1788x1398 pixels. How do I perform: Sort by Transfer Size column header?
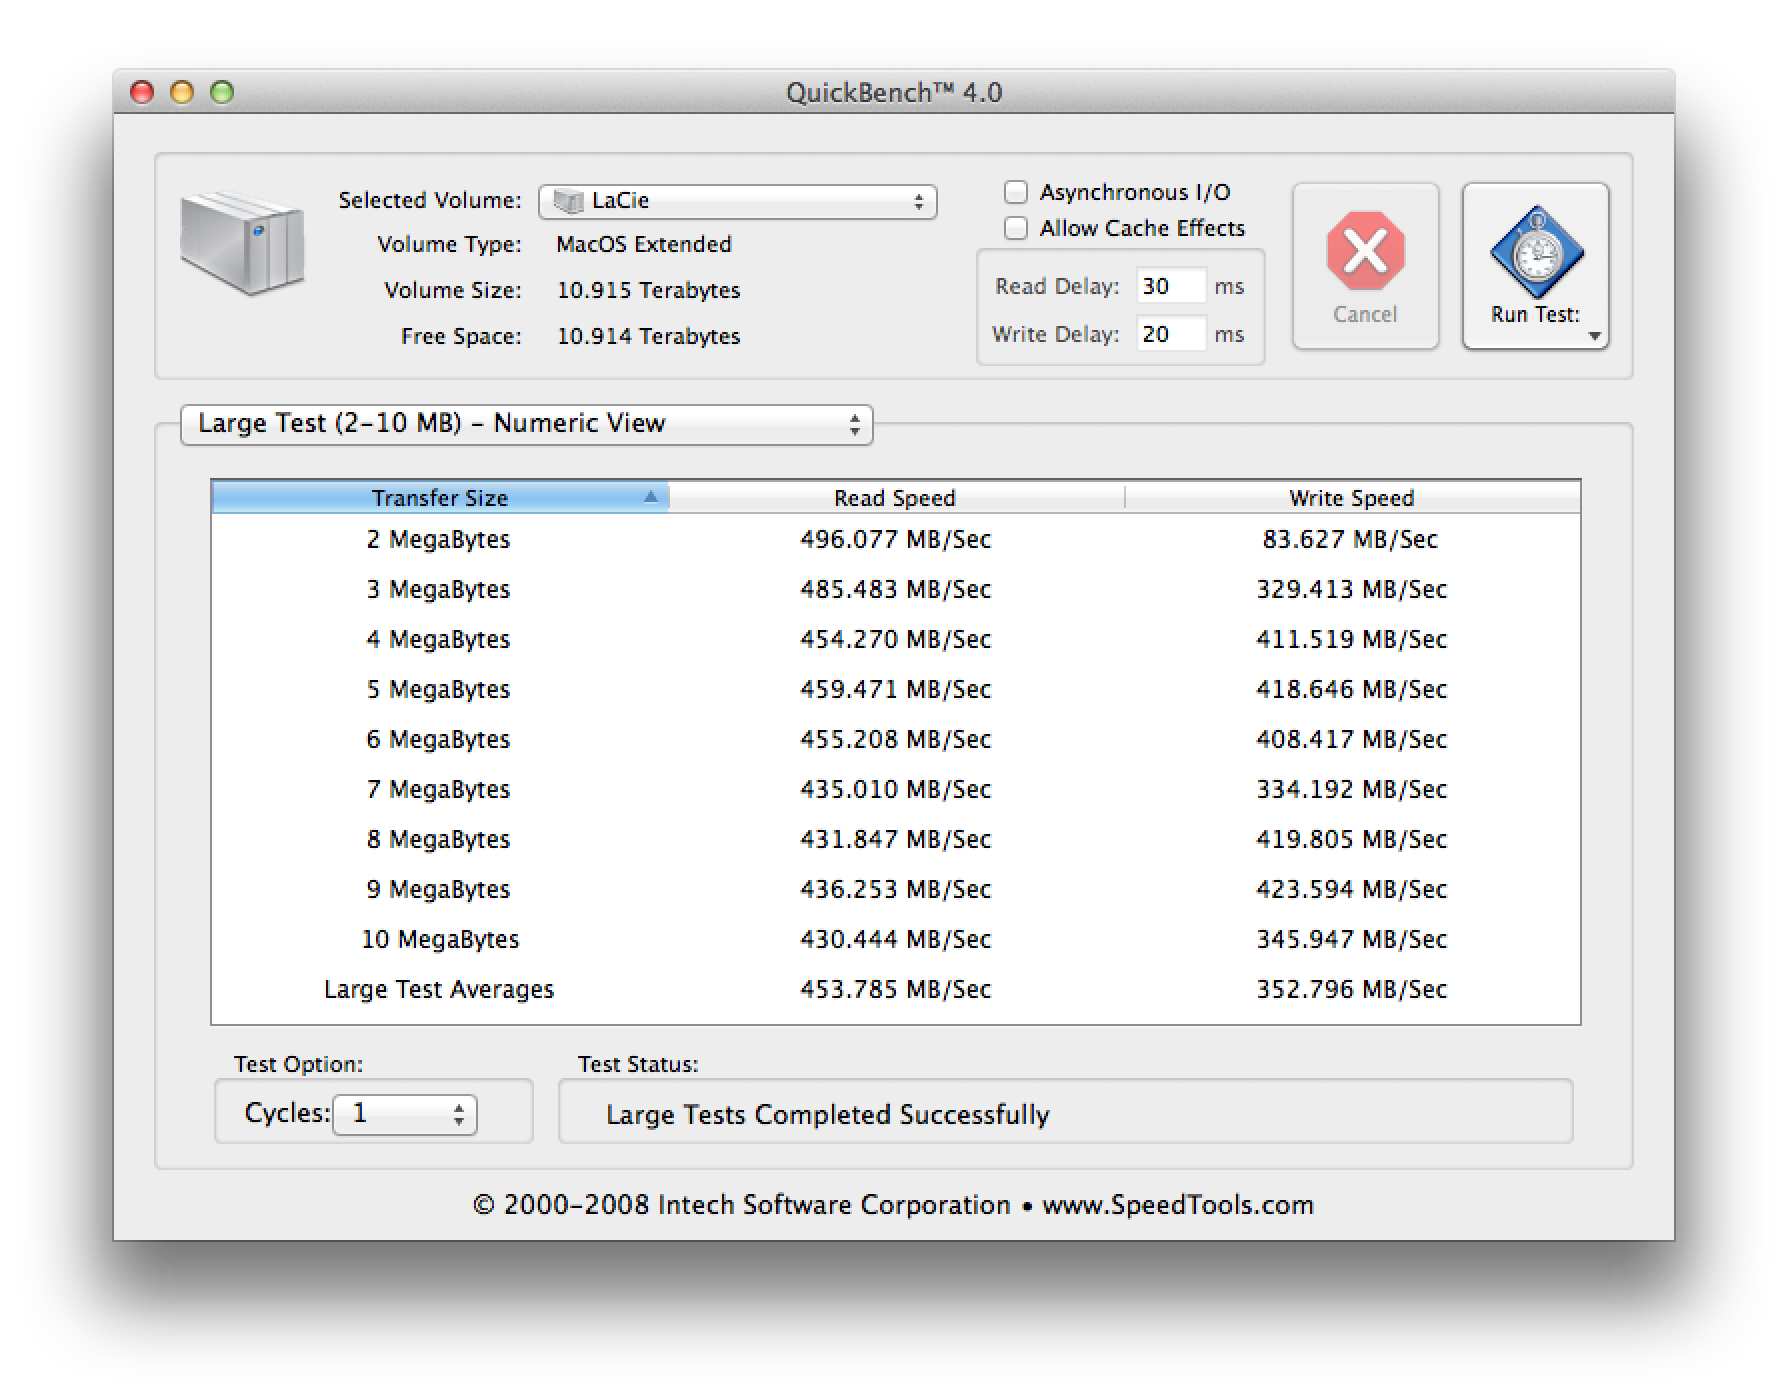tap(440, 498)
